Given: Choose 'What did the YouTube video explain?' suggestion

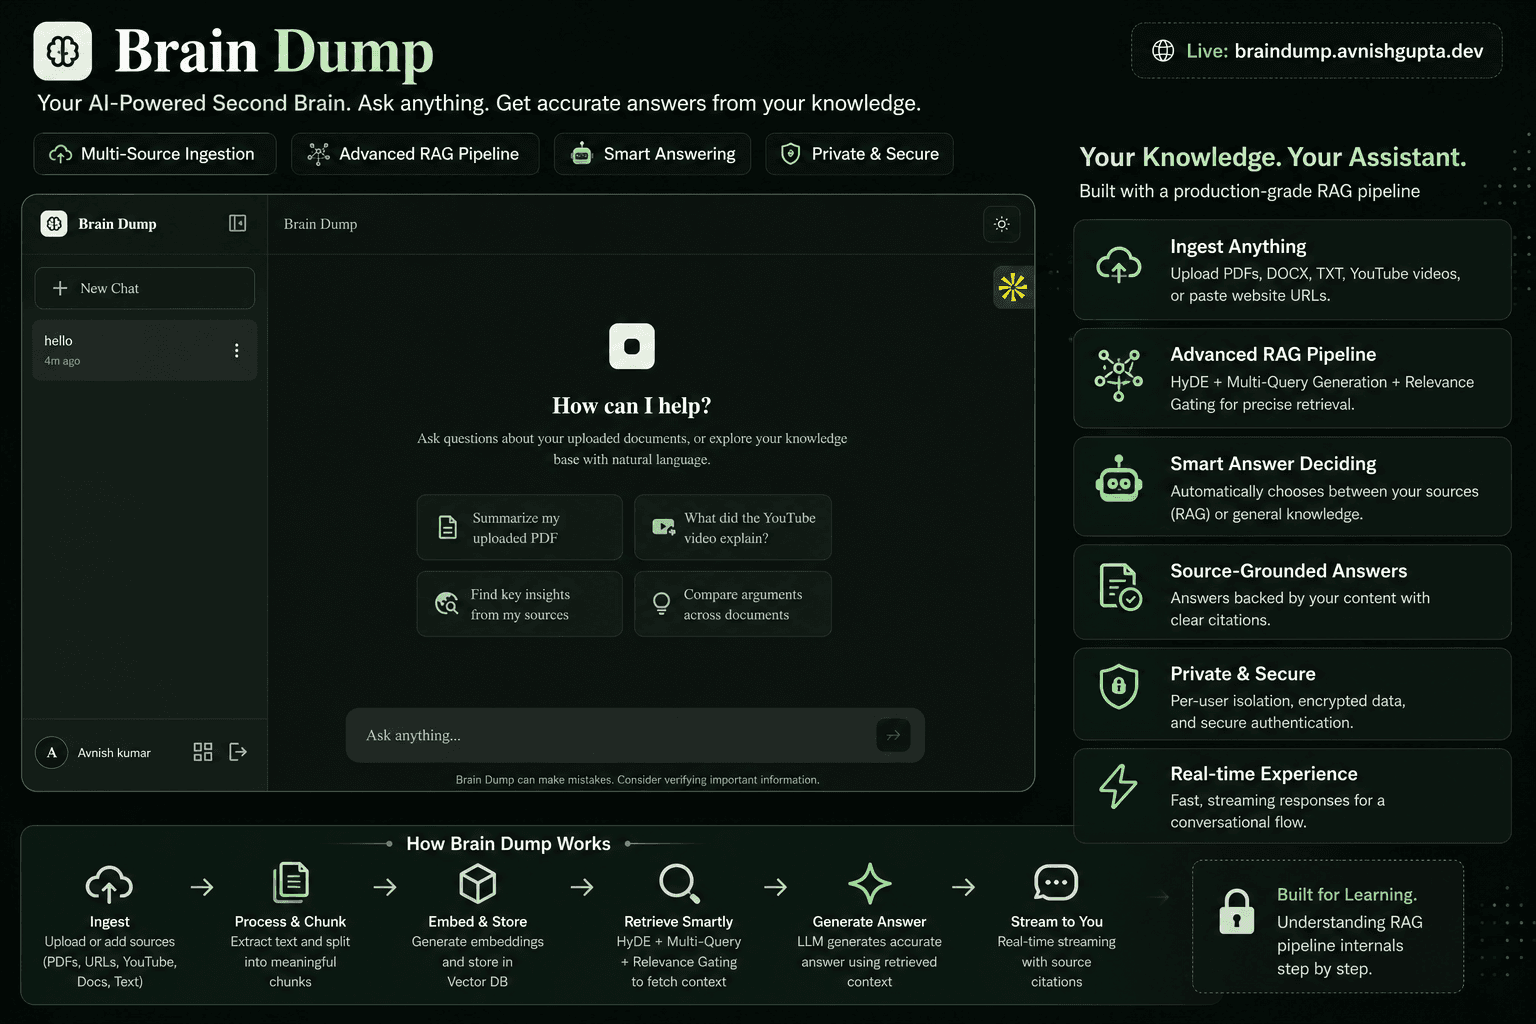Looking at the screenshot, I should pyautogui.click(x=733, y=527).
